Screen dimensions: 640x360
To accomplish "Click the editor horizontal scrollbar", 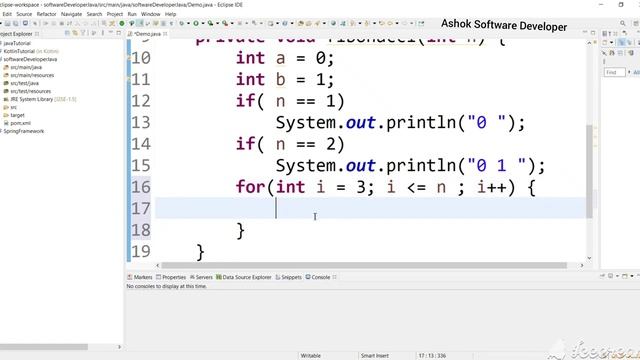I will pyautogui.click(x=364, y=265).
